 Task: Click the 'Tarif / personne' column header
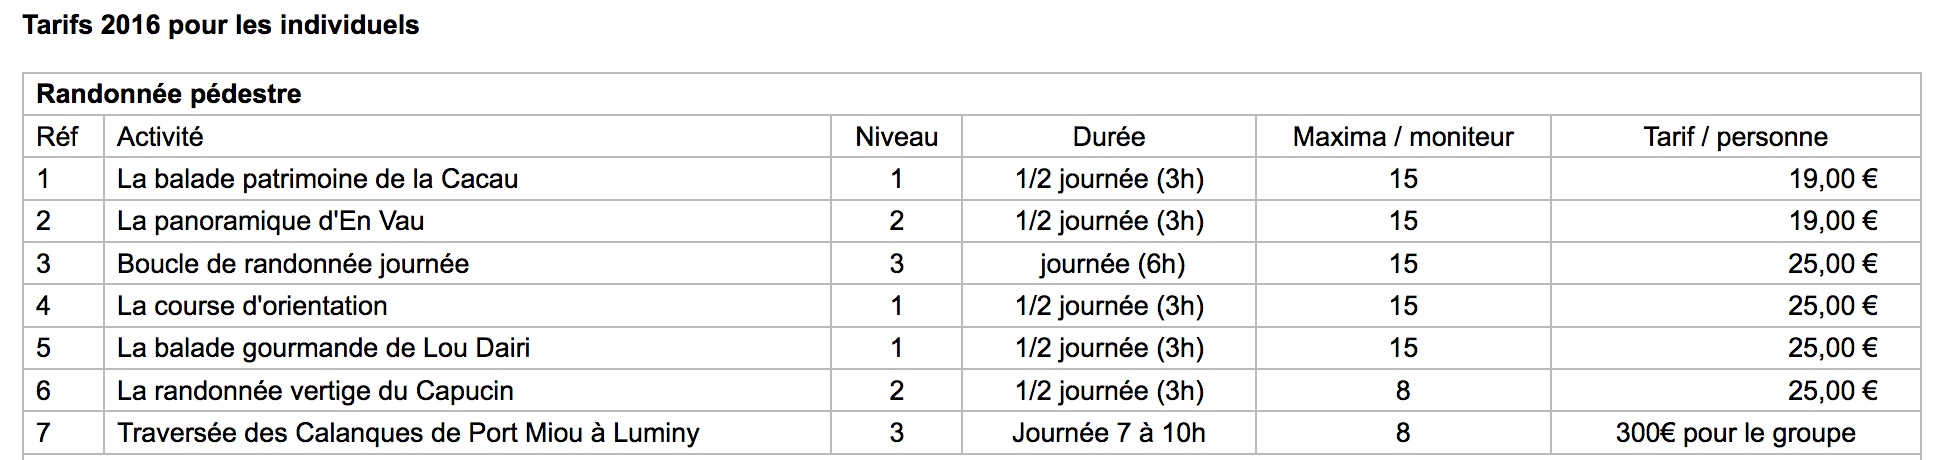[x=1735, y=137]
